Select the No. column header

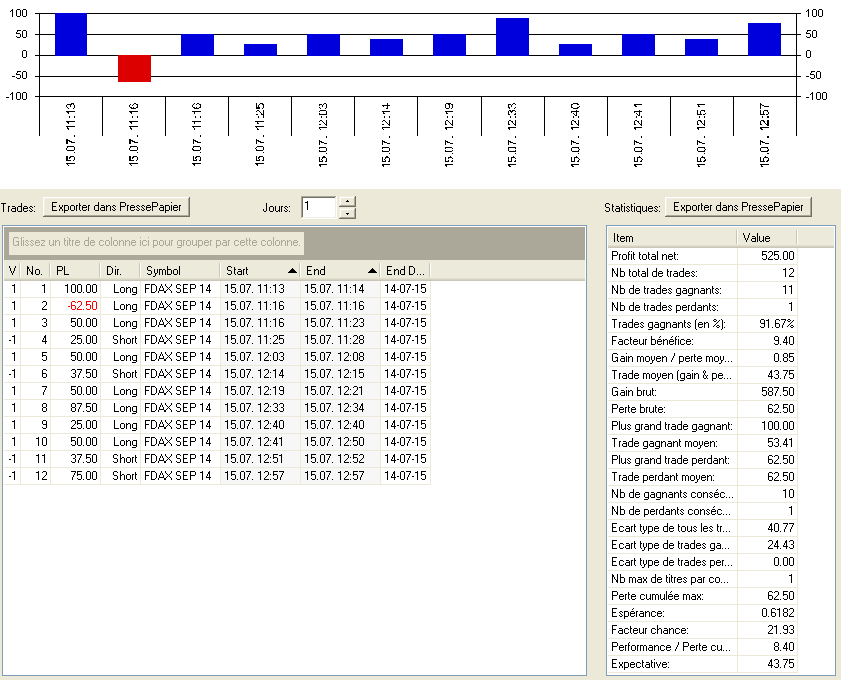(x=35, y=271)
